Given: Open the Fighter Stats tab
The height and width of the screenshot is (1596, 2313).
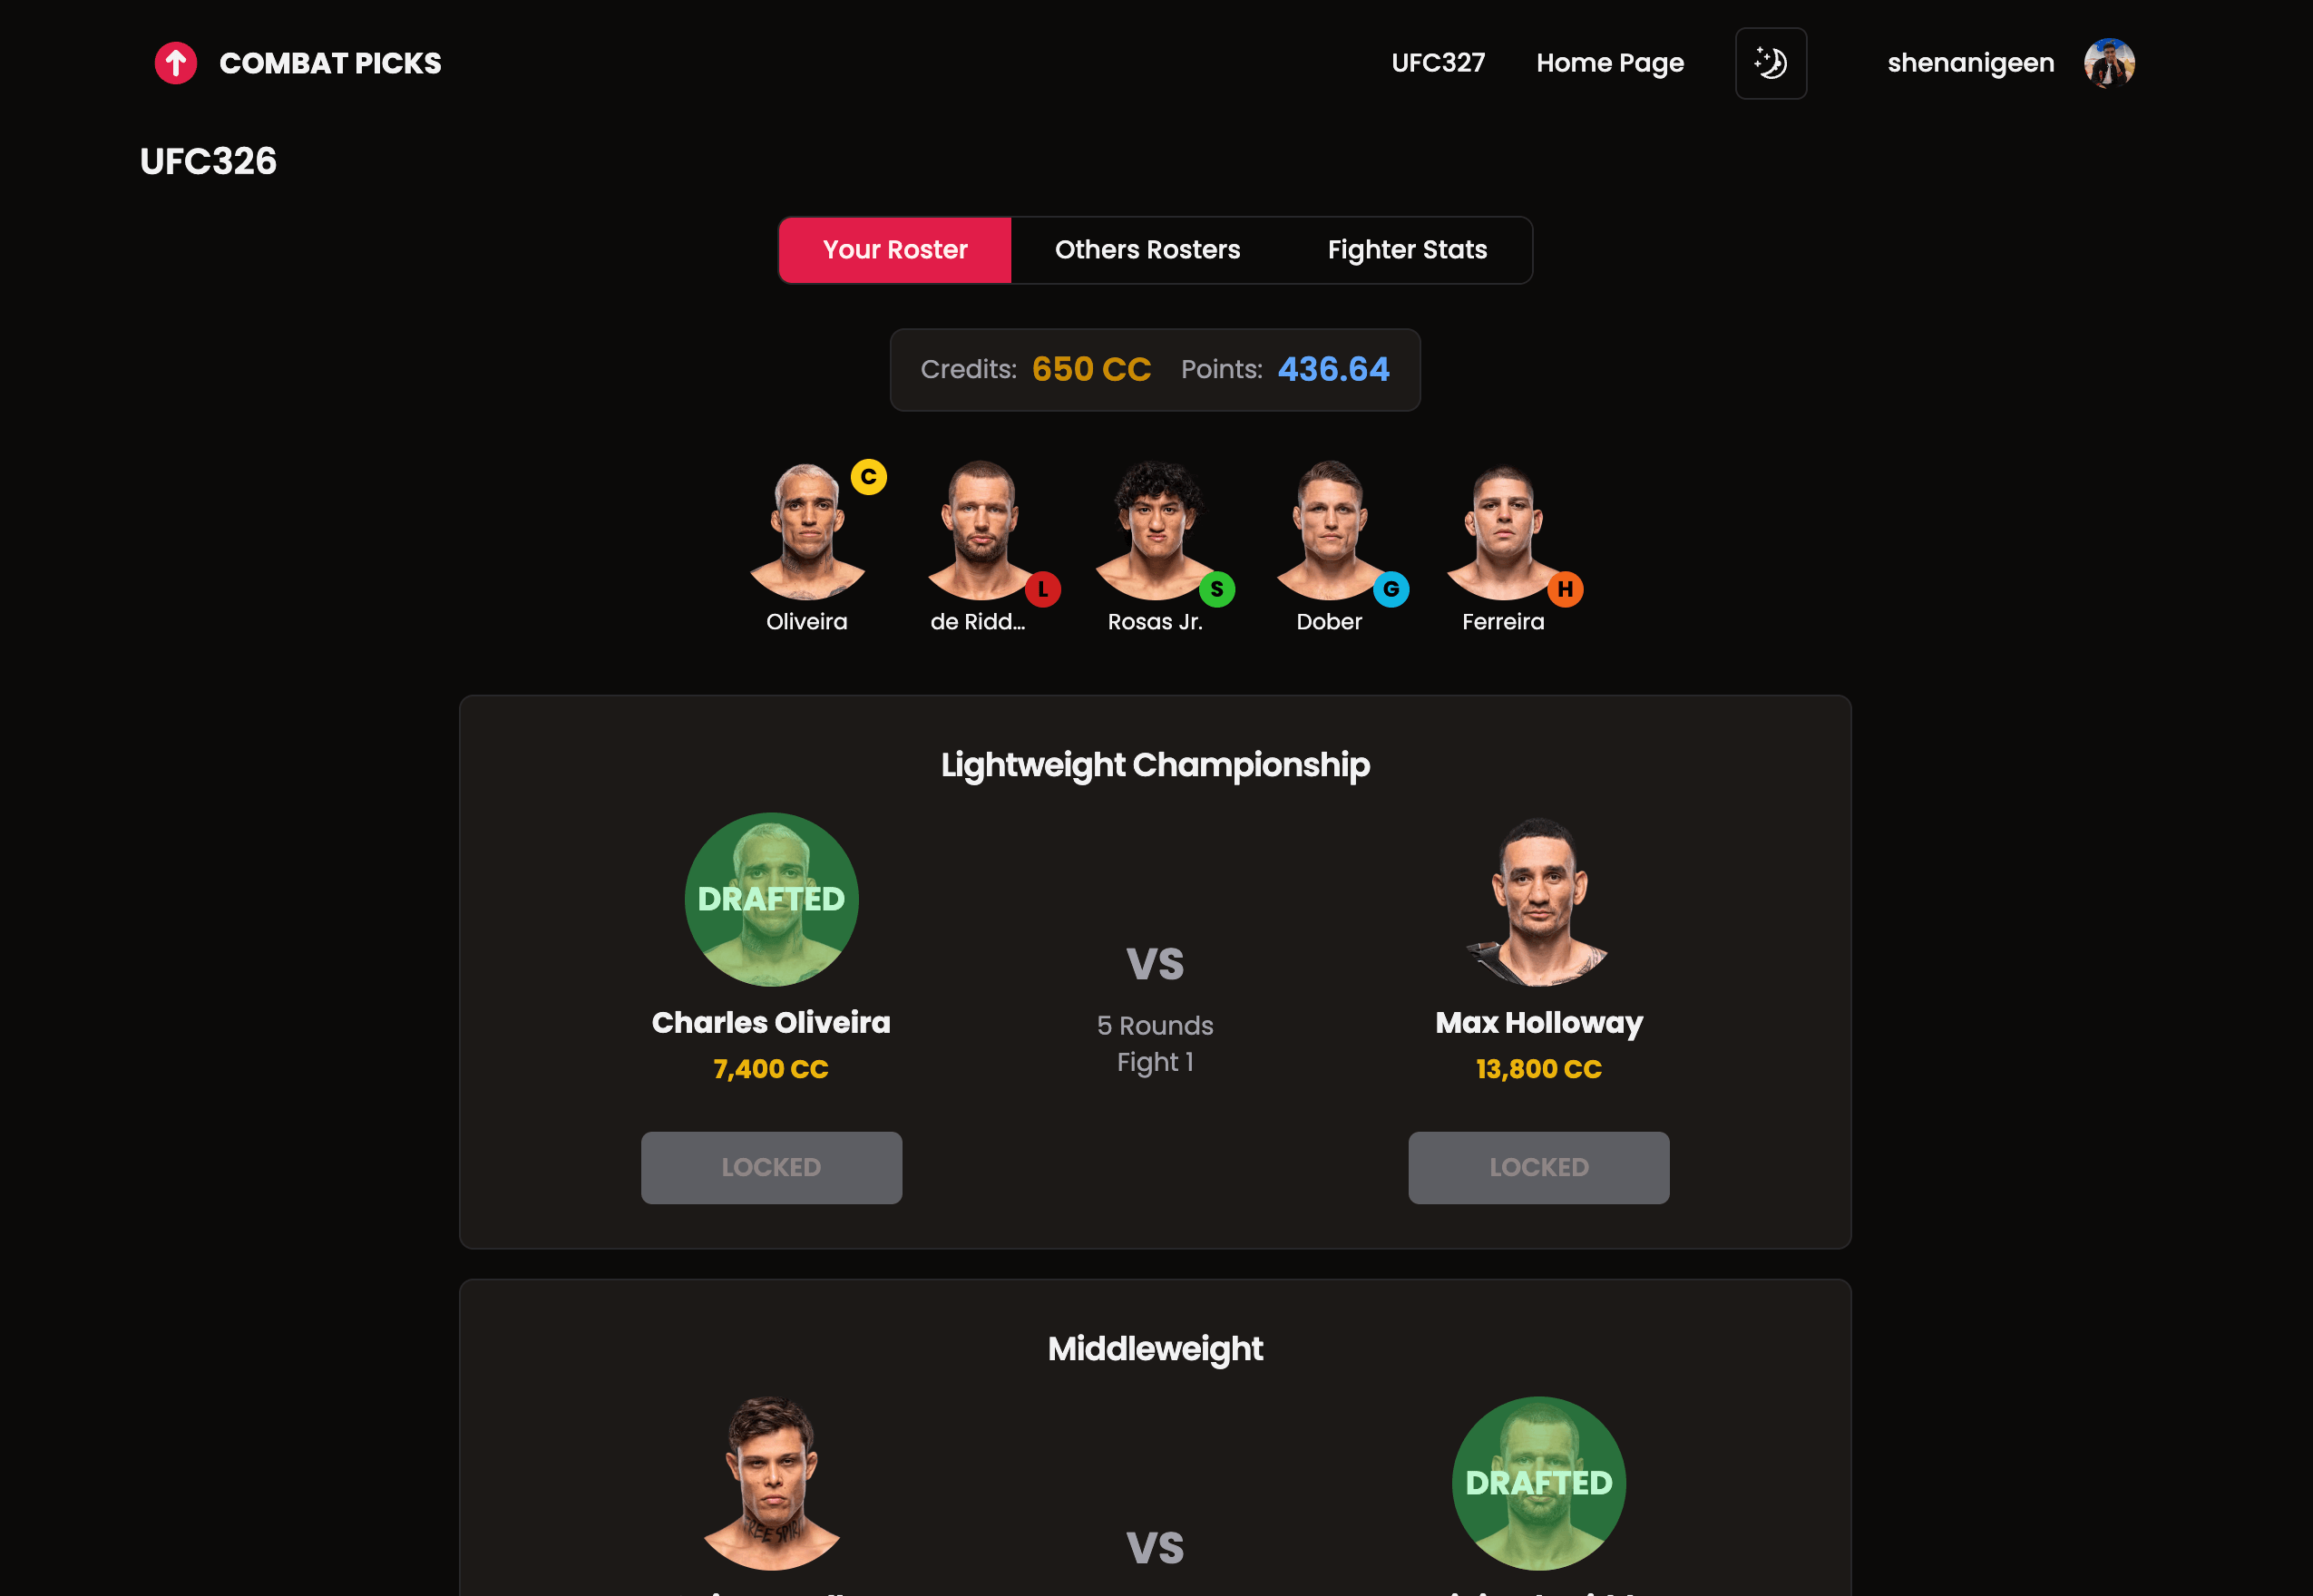Looking at the screenshot, I should pos(1407,250).
